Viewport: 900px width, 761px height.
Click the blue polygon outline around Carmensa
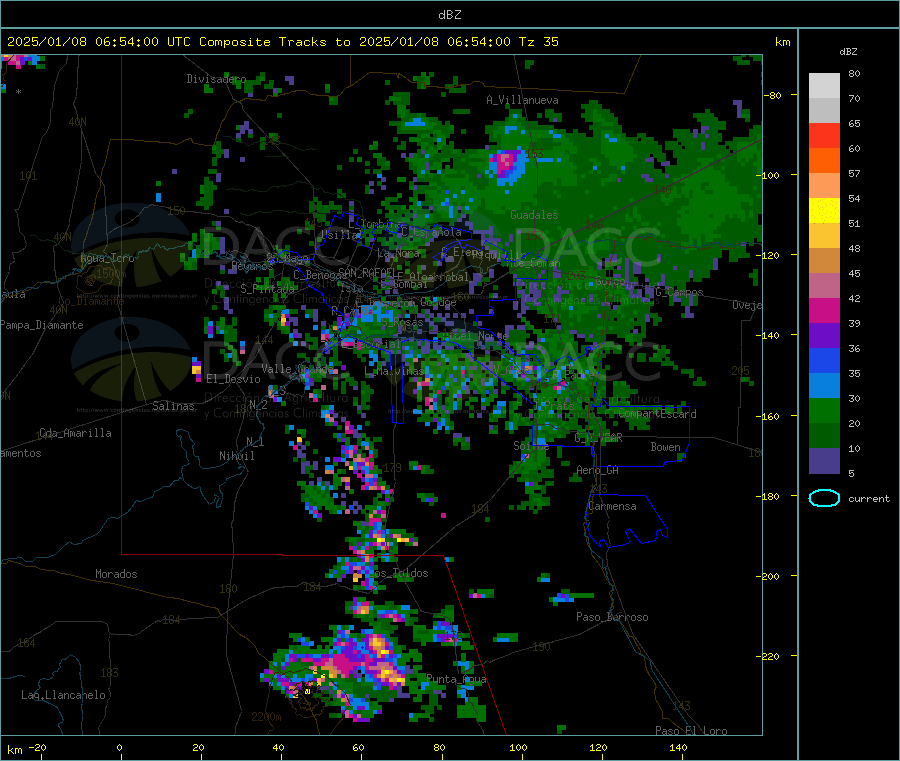tap(627, 520)
